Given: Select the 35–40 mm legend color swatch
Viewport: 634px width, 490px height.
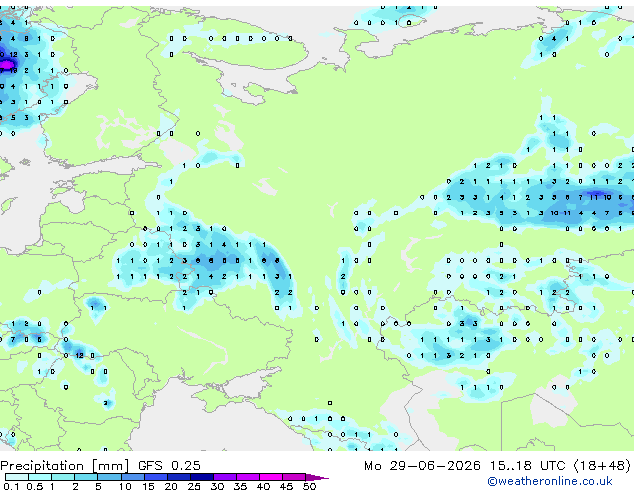Looking at the screenshot, I should pos(247,477).
